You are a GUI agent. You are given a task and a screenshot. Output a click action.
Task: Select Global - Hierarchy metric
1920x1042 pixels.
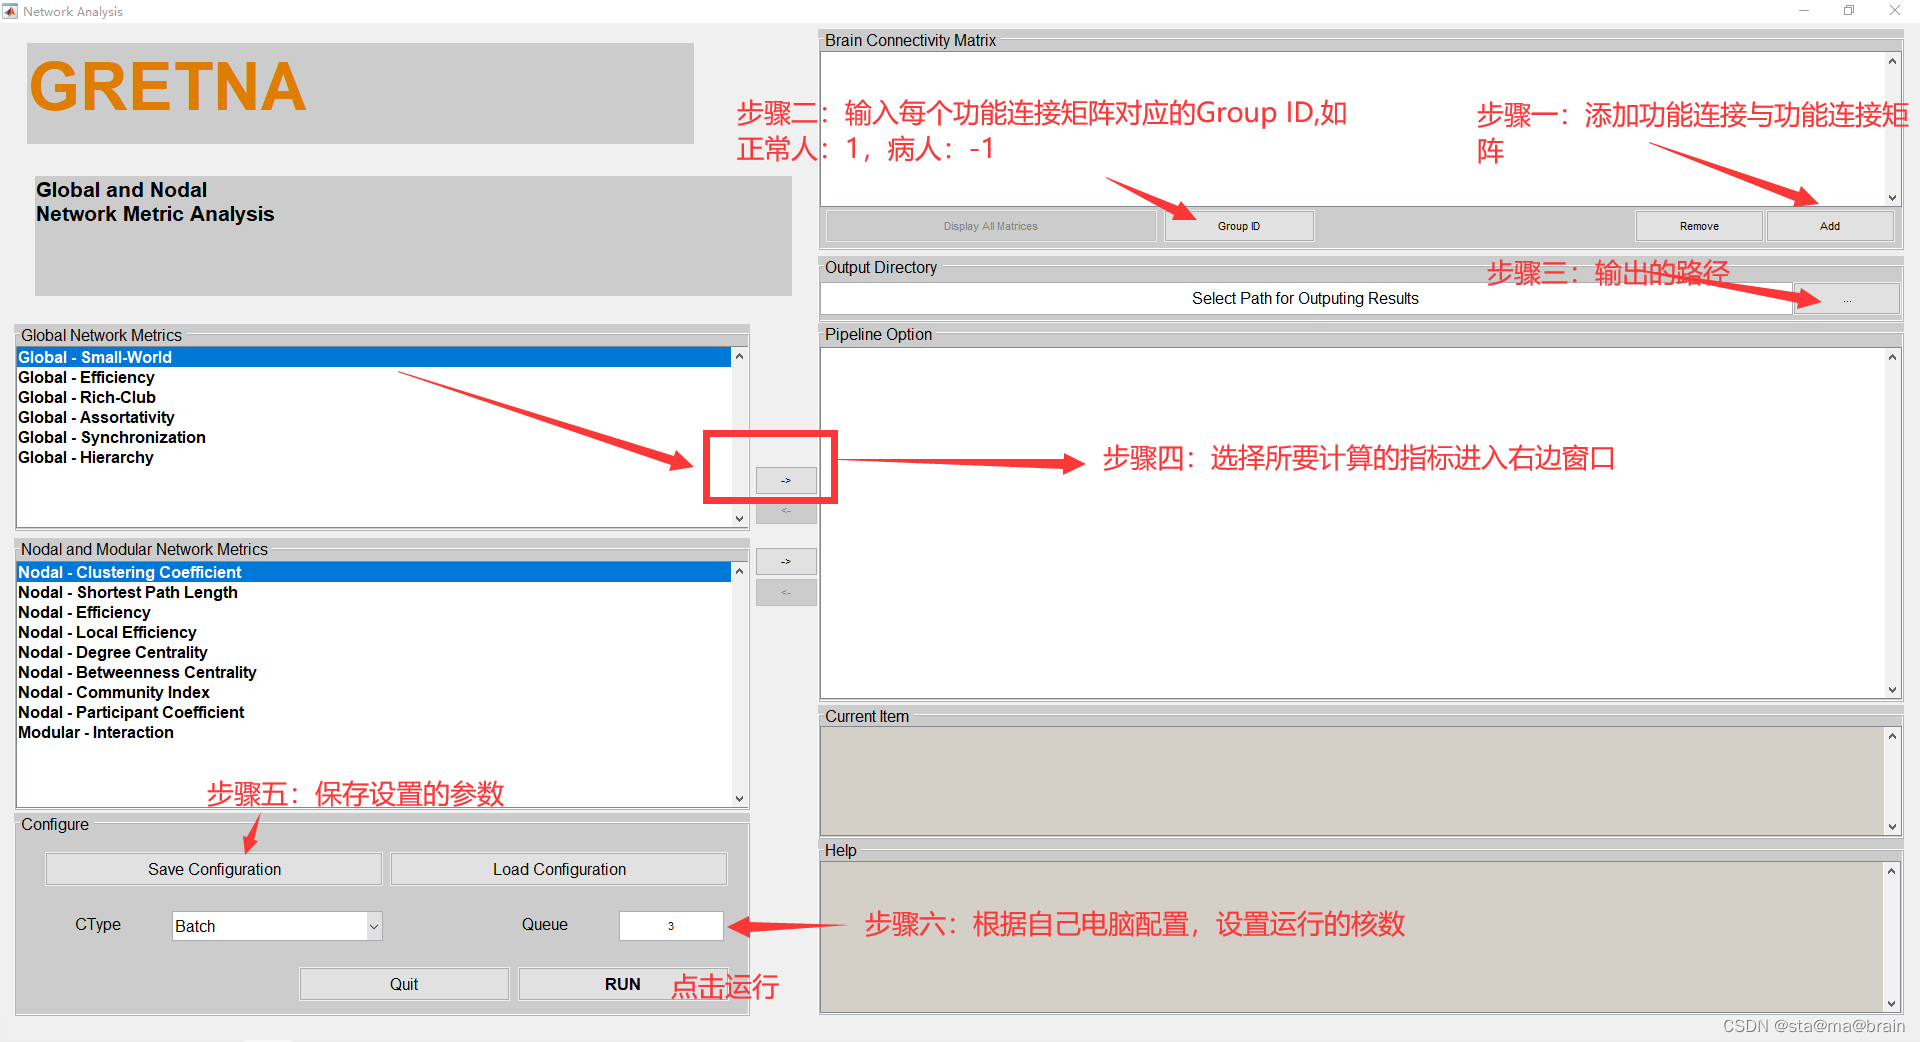point(374,457)
